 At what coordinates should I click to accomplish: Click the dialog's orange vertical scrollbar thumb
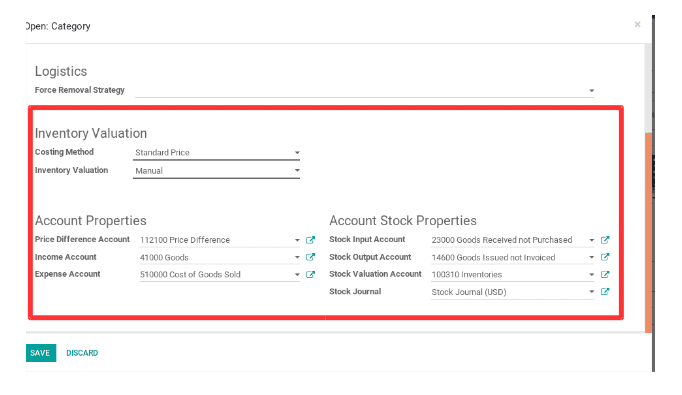(x=648, y=233)
